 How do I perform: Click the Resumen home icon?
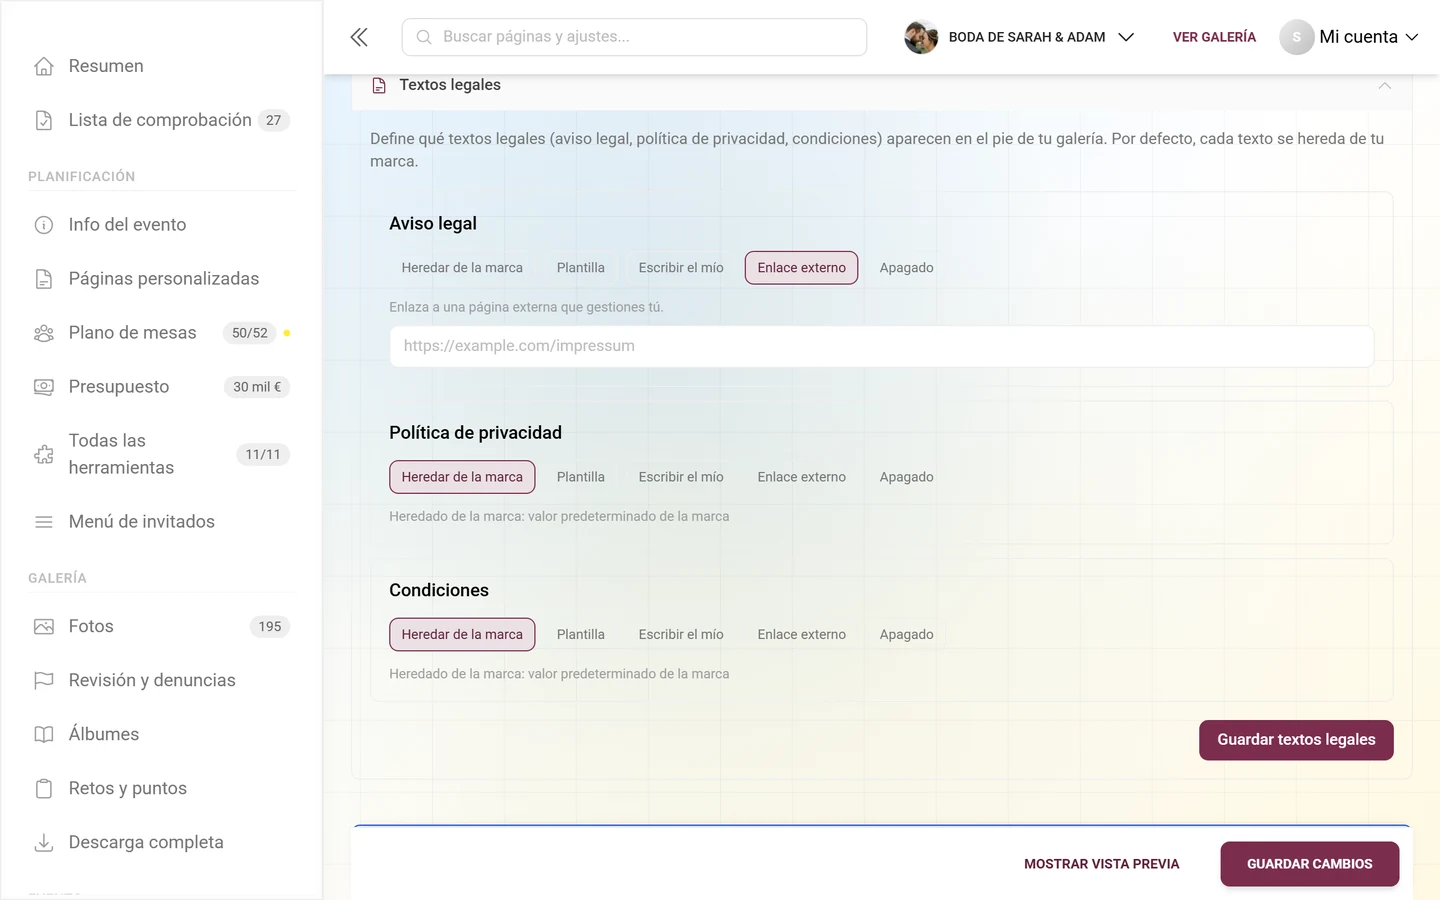click(44, 66)
